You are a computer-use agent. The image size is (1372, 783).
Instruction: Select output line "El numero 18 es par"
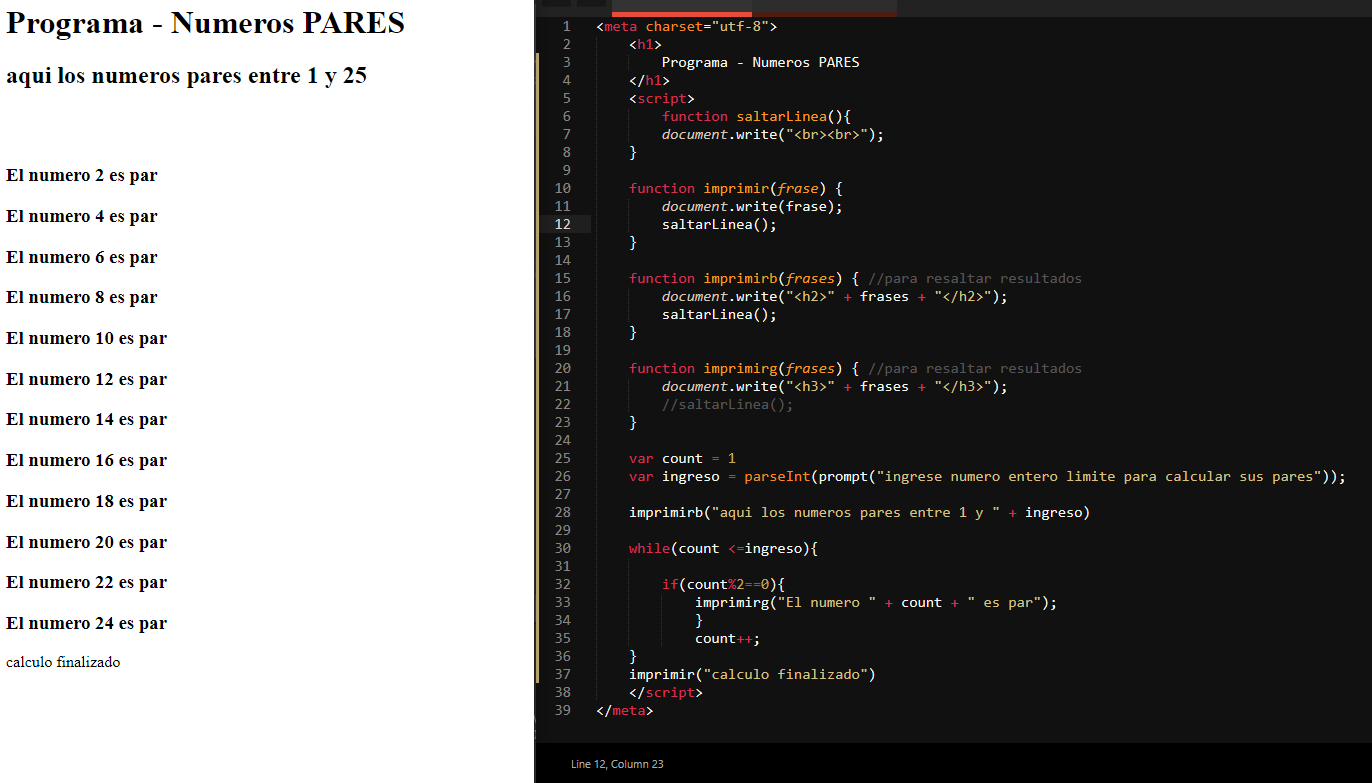pyautogui.click(x=86, y=502)
